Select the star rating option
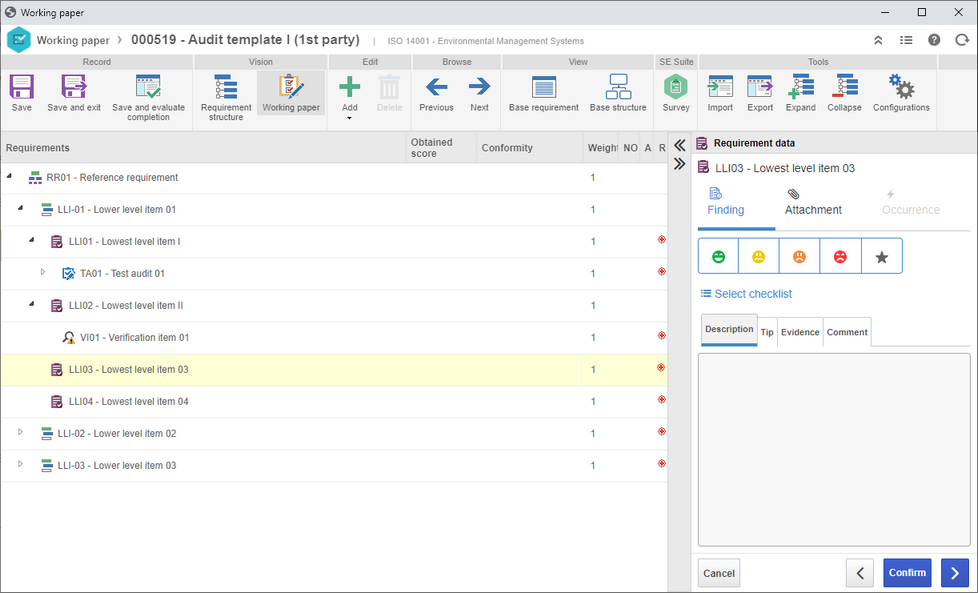 881,256
